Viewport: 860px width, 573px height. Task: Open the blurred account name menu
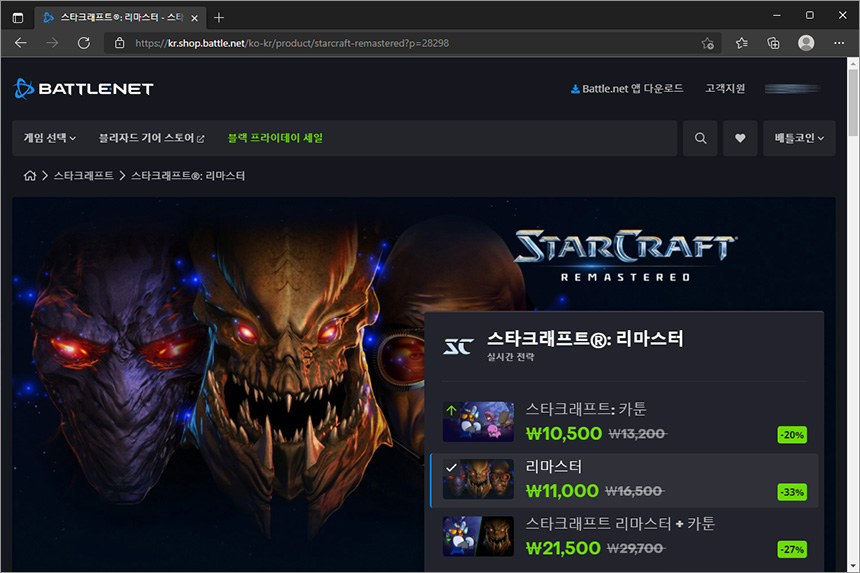(793, 89)
